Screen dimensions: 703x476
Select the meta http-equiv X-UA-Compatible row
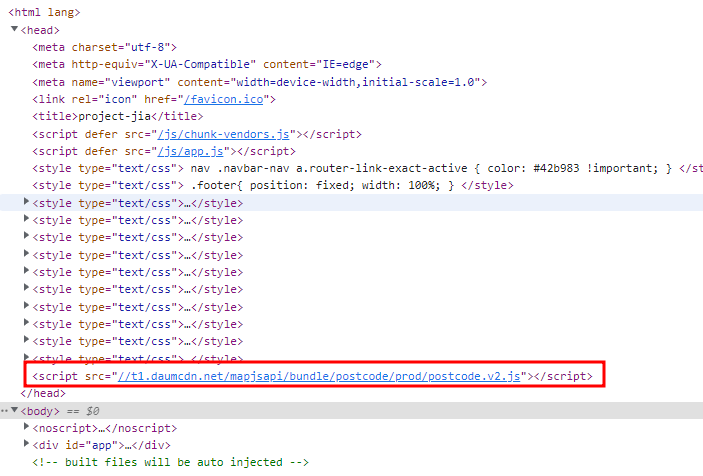point(207,64)
